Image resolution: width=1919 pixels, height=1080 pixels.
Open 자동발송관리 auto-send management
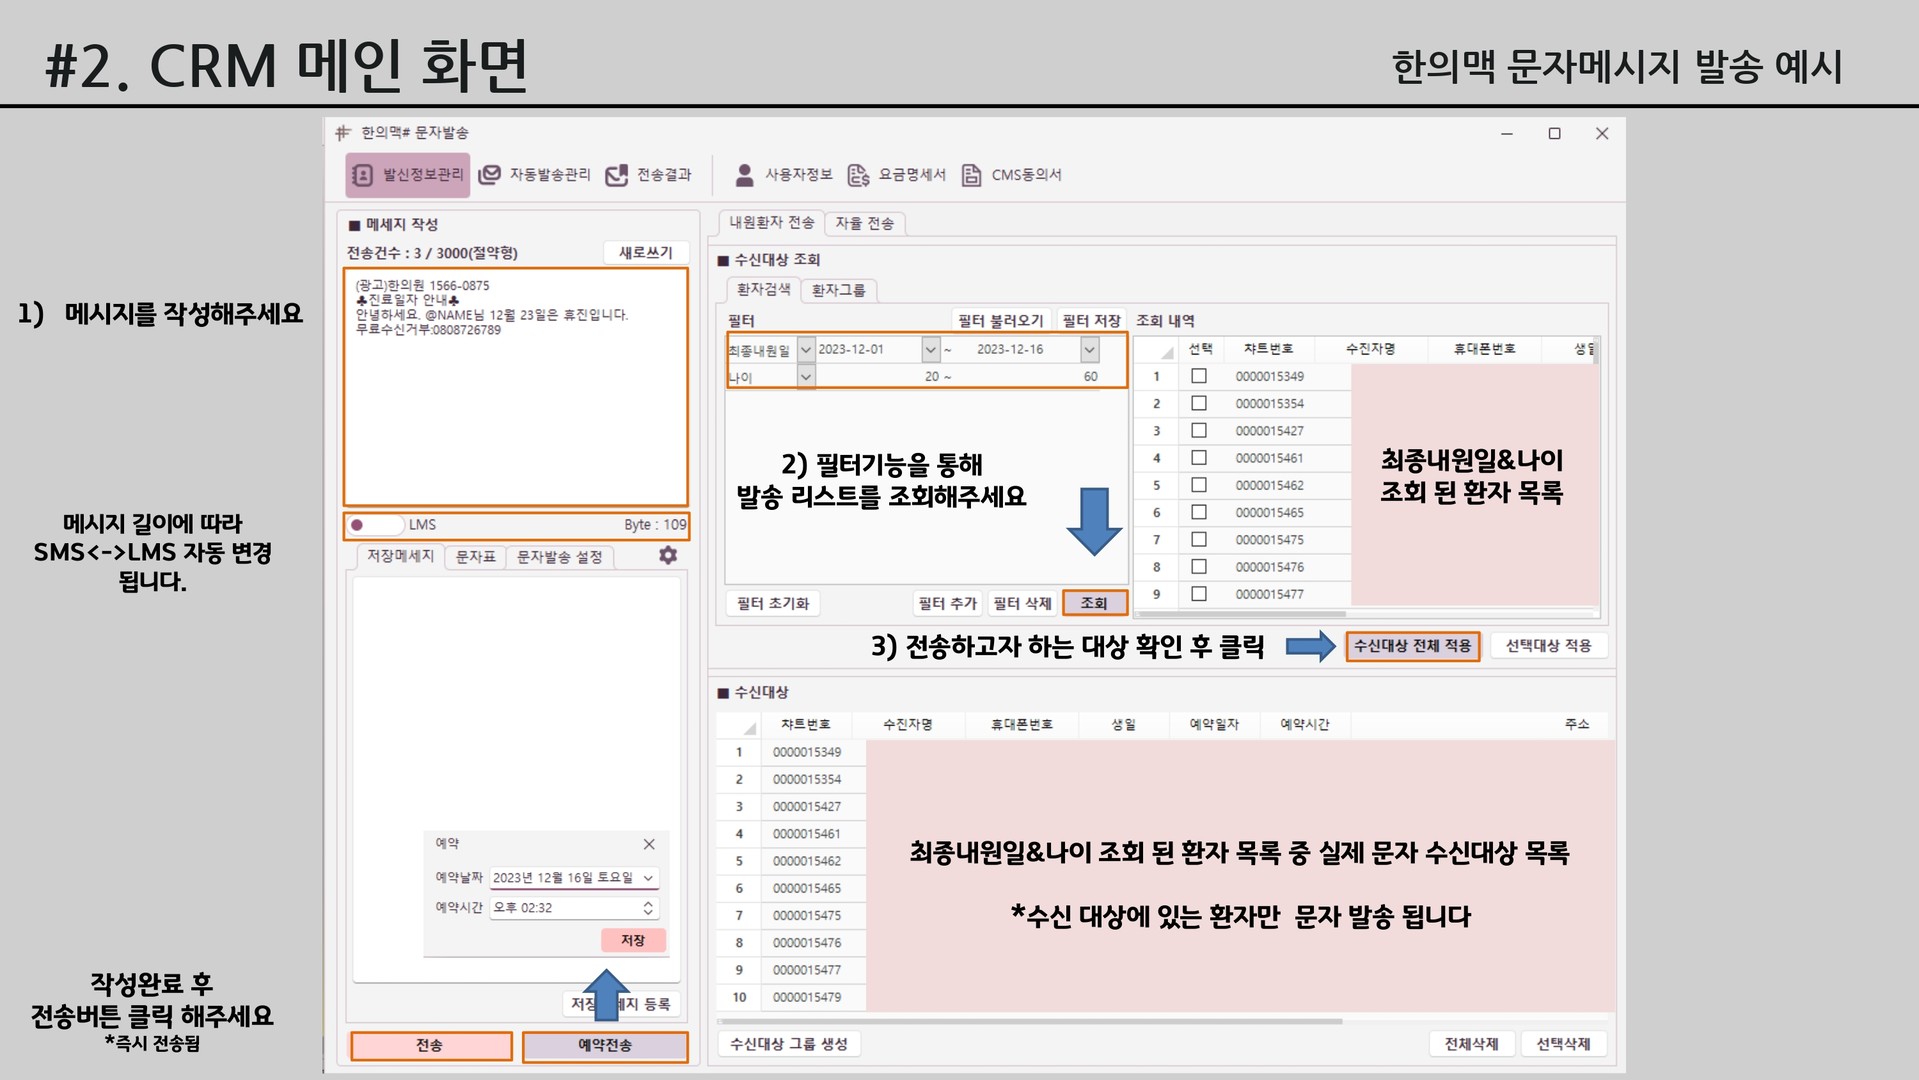tap(535, 175)
